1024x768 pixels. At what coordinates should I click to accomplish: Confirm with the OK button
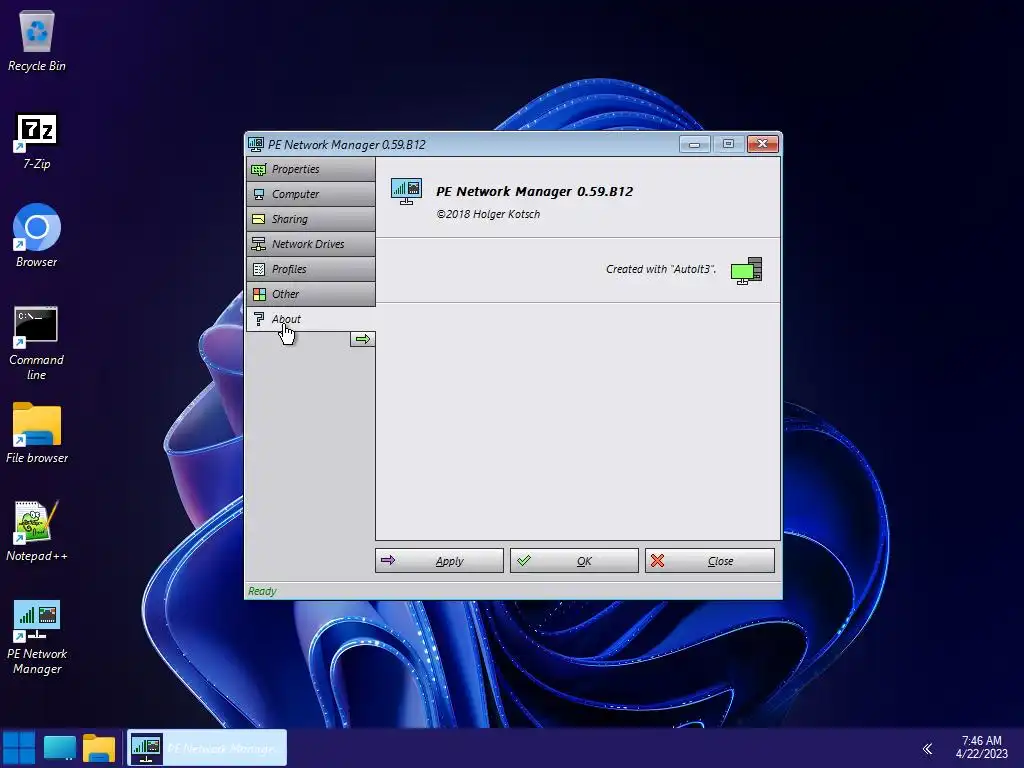click(x=574, y=561)
